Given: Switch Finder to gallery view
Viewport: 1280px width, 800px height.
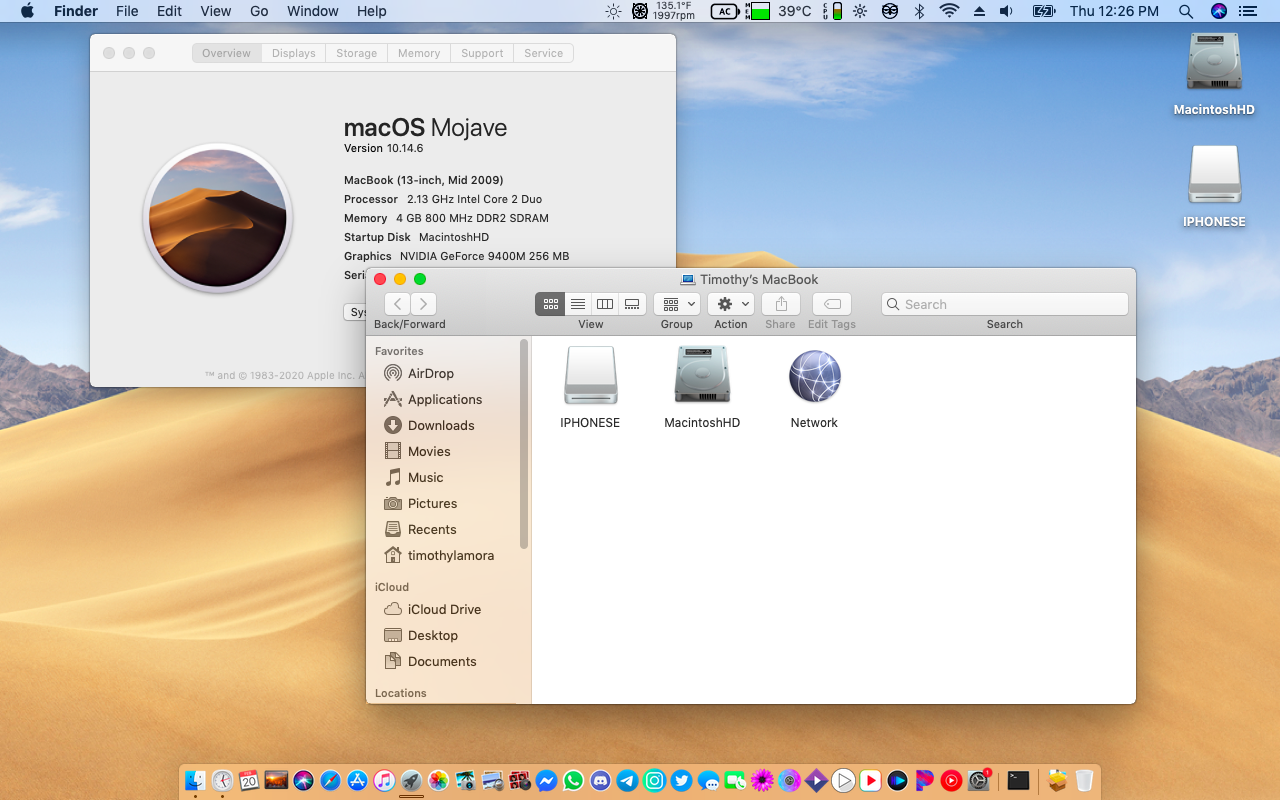Looking at the screenshot, I should [x=632, y=304].
